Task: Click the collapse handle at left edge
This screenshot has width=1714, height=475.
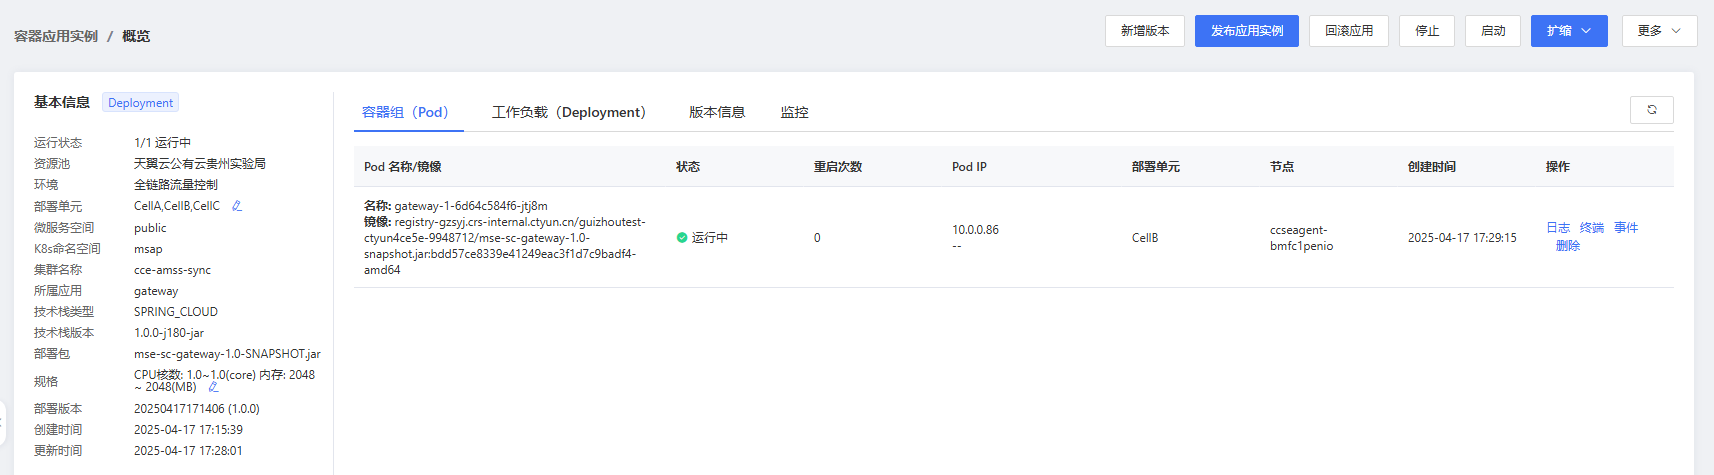Action: click(x=3, y=422)
